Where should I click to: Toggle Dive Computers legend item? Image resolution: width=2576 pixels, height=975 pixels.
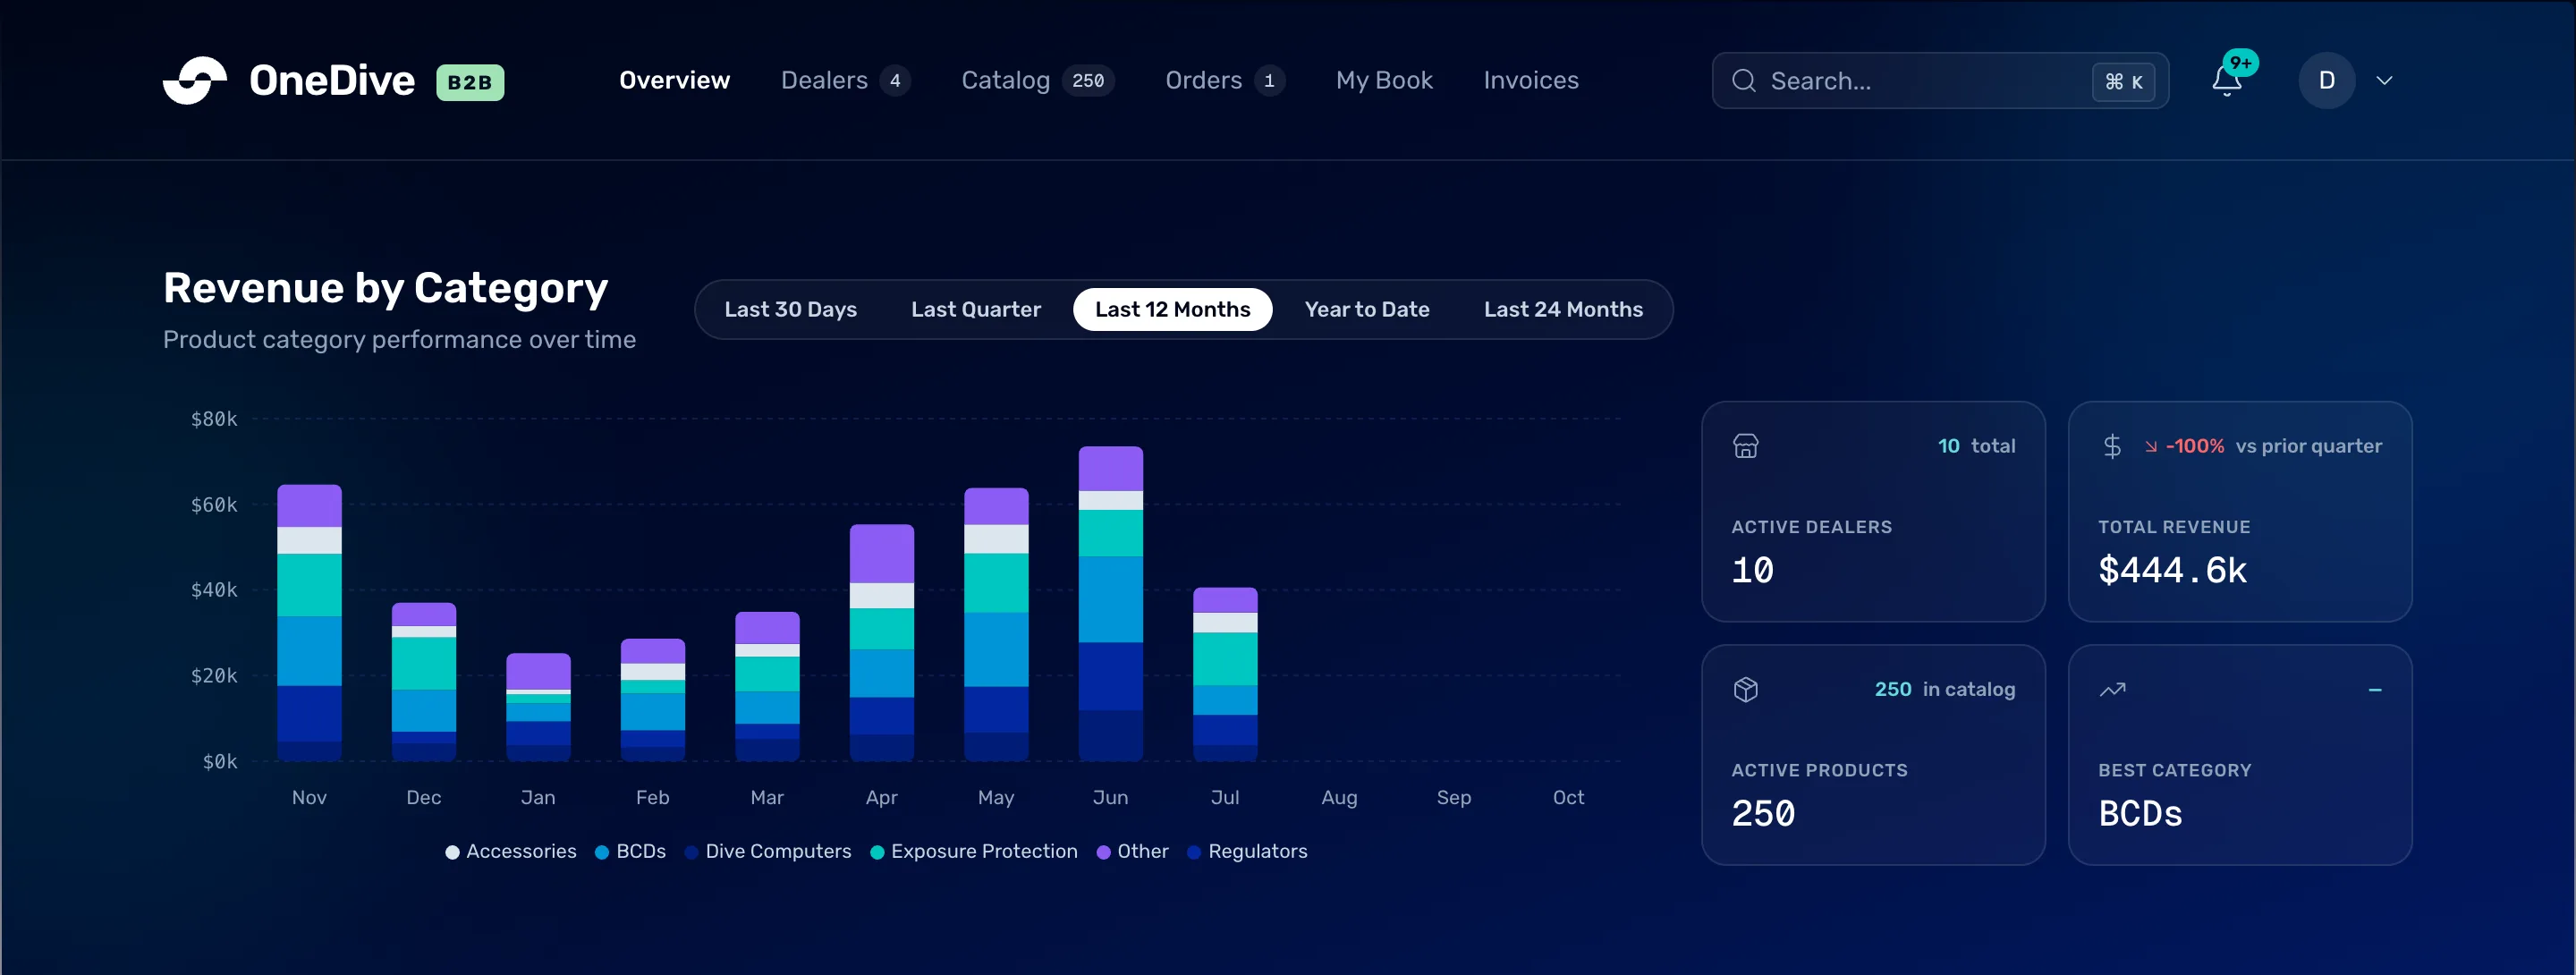[767, 851]
